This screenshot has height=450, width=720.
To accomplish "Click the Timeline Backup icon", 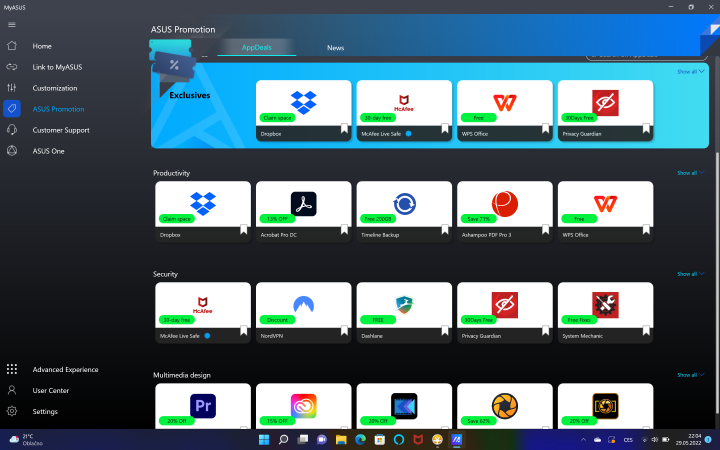I will tap(404, 203).
